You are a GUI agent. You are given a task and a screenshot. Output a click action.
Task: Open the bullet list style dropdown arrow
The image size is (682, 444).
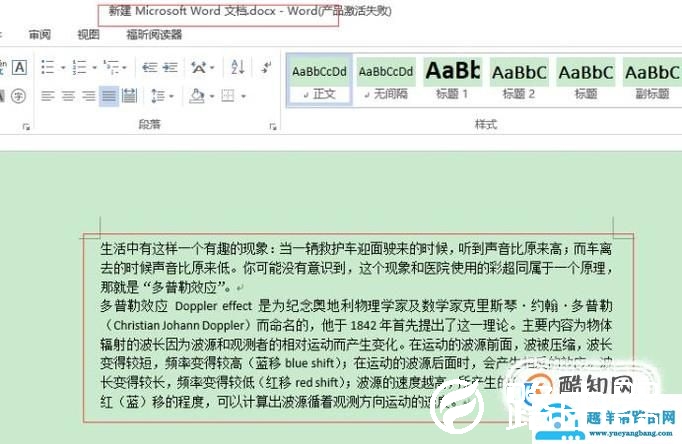63,67
